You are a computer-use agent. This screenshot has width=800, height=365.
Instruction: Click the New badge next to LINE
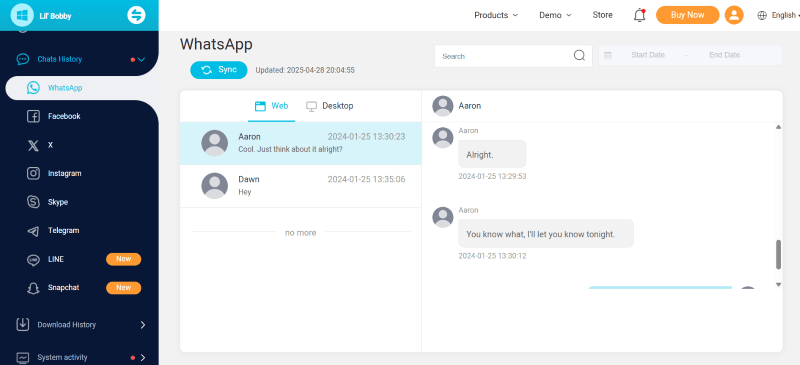[x=123, y=259]
